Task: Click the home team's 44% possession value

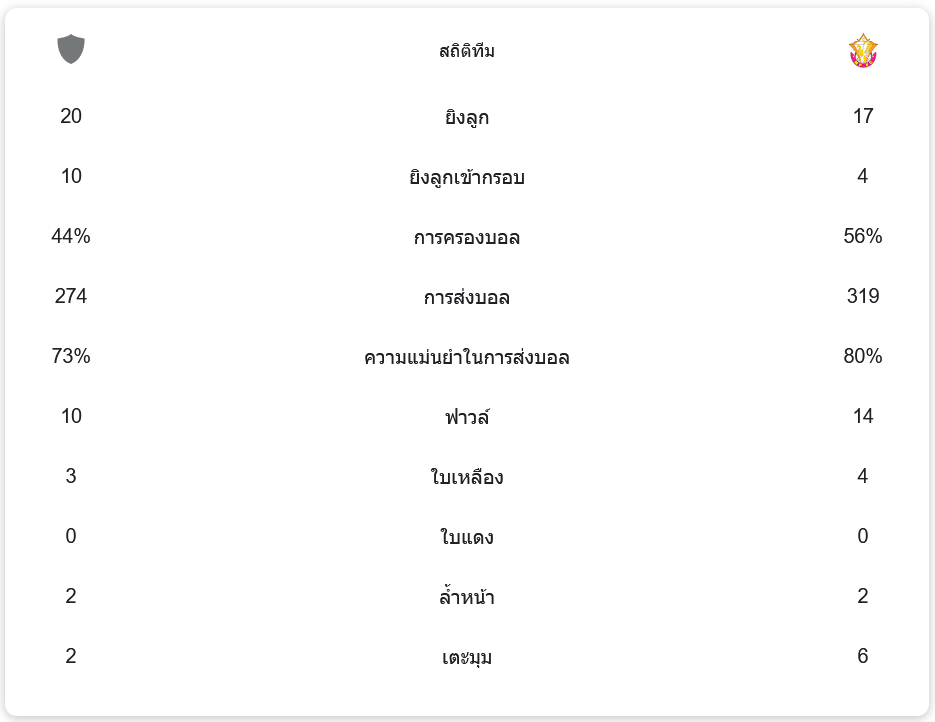Action: tap(71, 237)
